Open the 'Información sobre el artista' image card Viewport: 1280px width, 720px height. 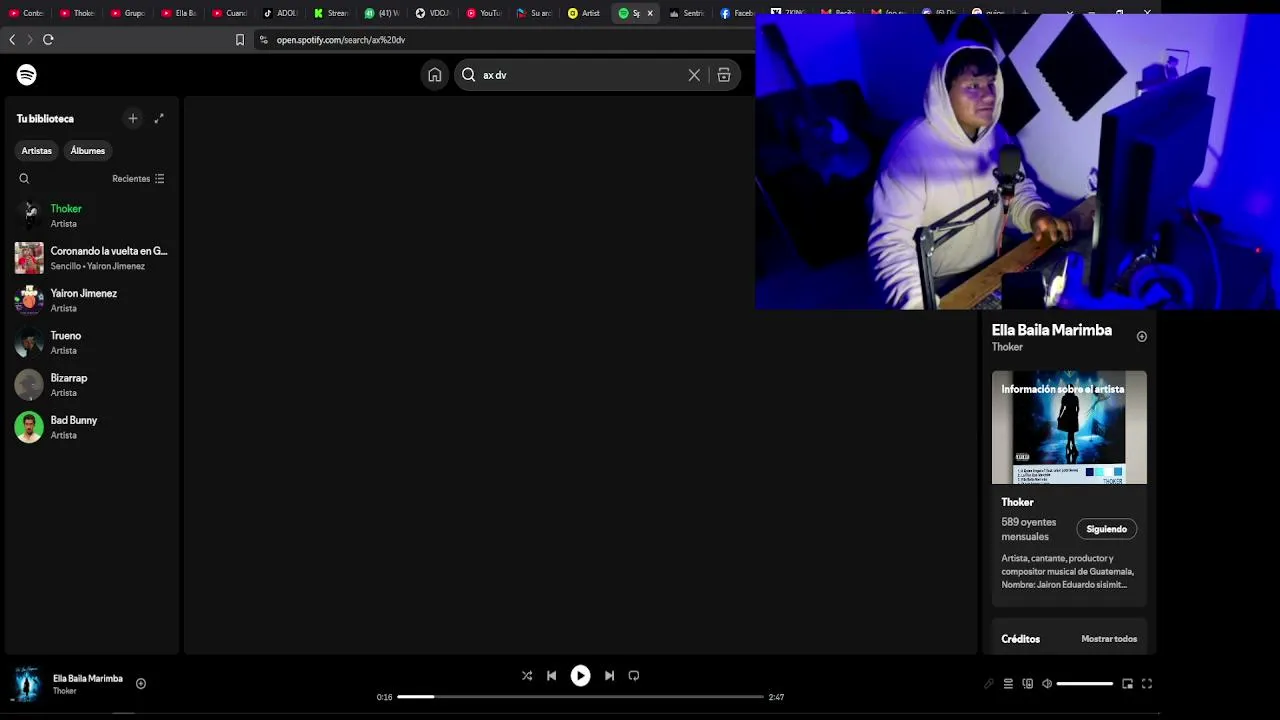point(1069,427)
